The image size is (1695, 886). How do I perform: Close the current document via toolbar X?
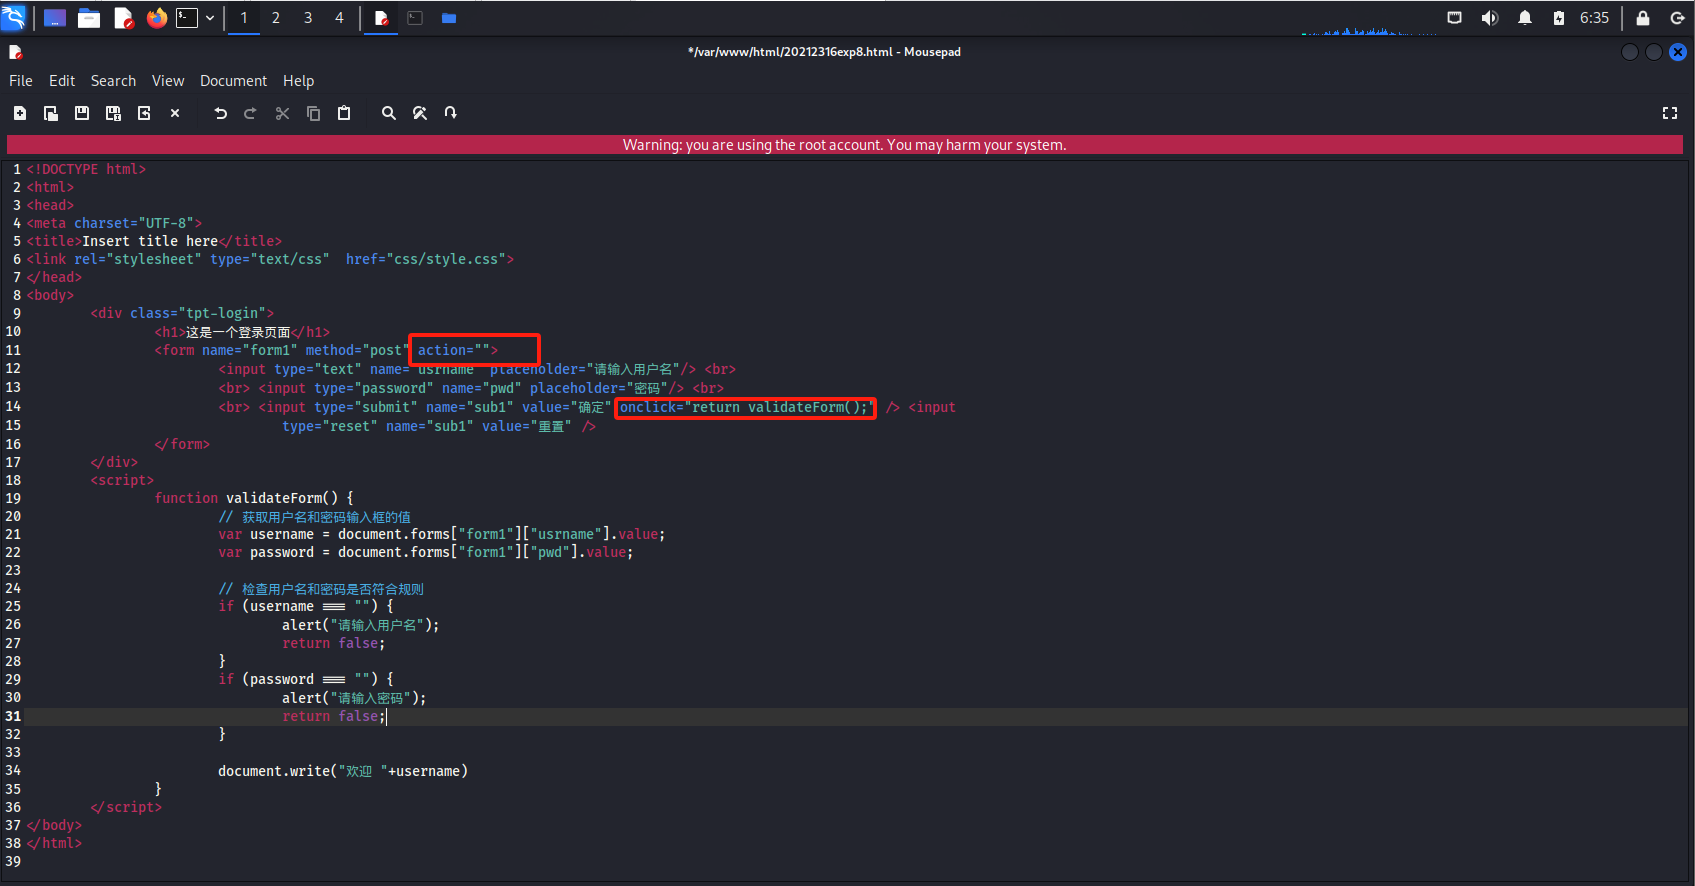point(175,113)
